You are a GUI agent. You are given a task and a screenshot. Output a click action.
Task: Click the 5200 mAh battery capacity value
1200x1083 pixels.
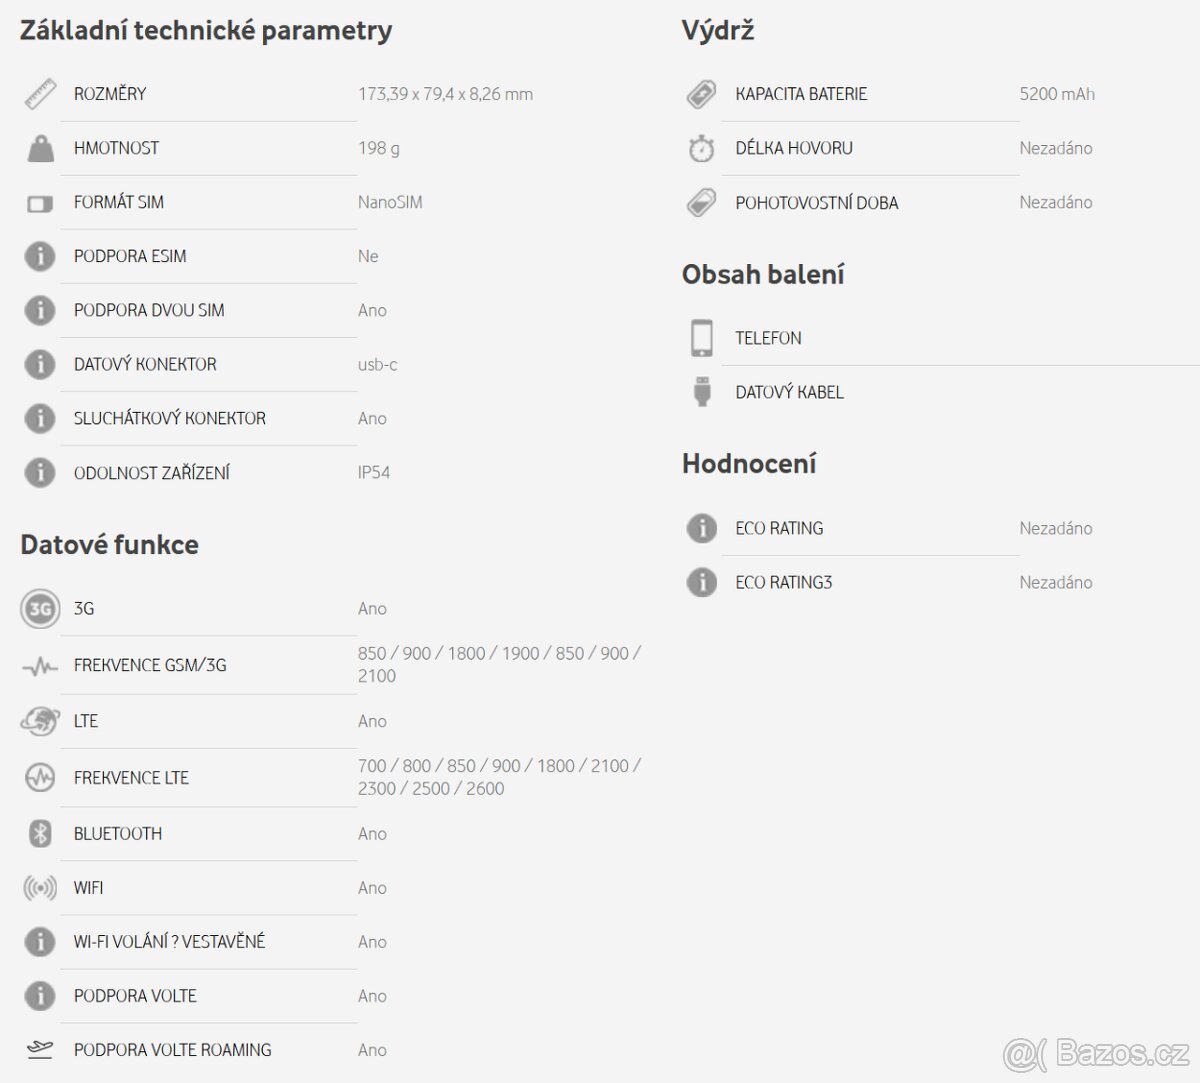coord(1057,94)
